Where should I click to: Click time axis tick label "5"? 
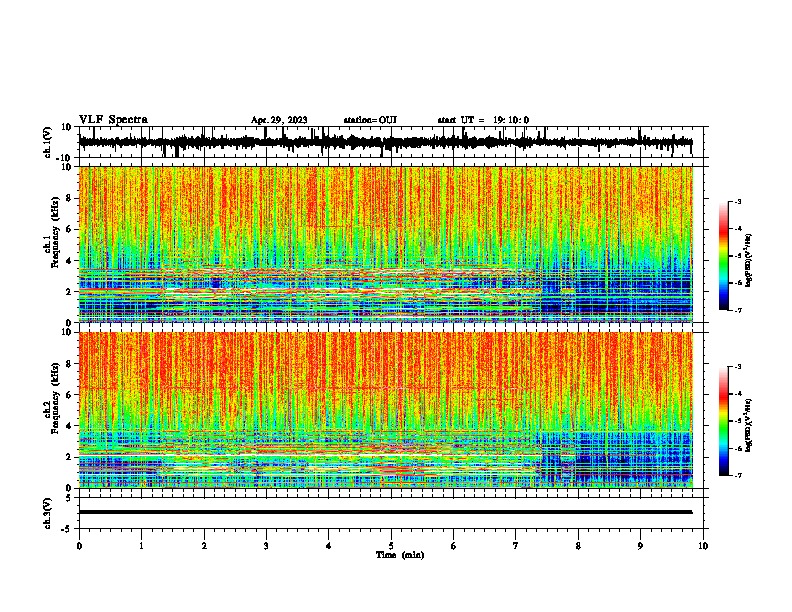[x=391, y=546]
